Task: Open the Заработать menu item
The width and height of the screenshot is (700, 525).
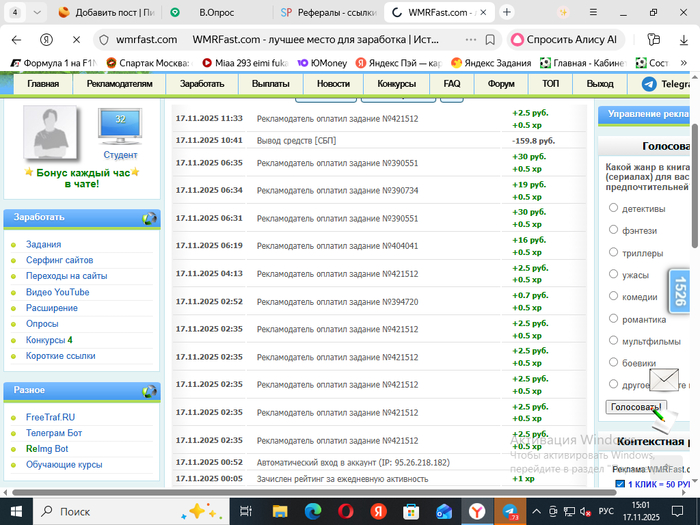Action: click(x=202, y=85)
